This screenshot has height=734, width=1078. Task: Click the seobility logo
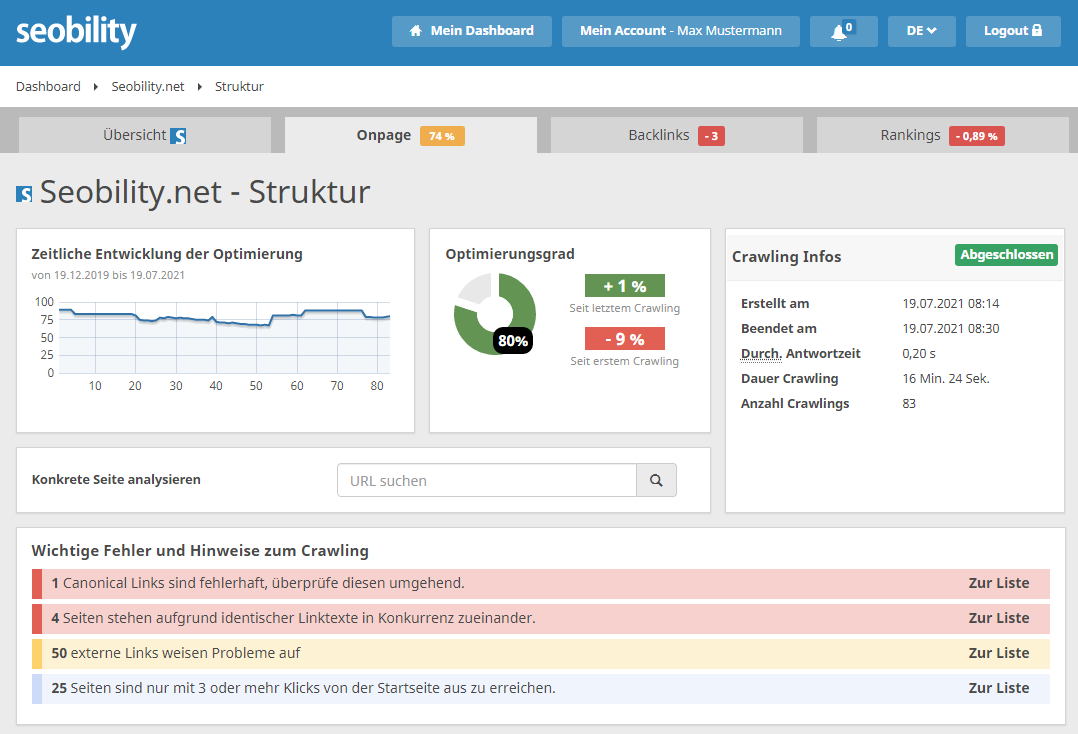[x=76, y=32]
